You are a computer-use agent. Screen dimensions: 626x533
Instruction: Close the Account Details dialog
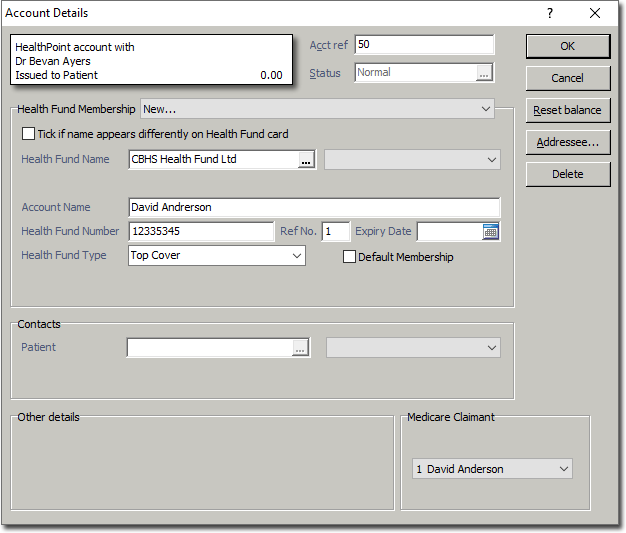coord(595,13)
